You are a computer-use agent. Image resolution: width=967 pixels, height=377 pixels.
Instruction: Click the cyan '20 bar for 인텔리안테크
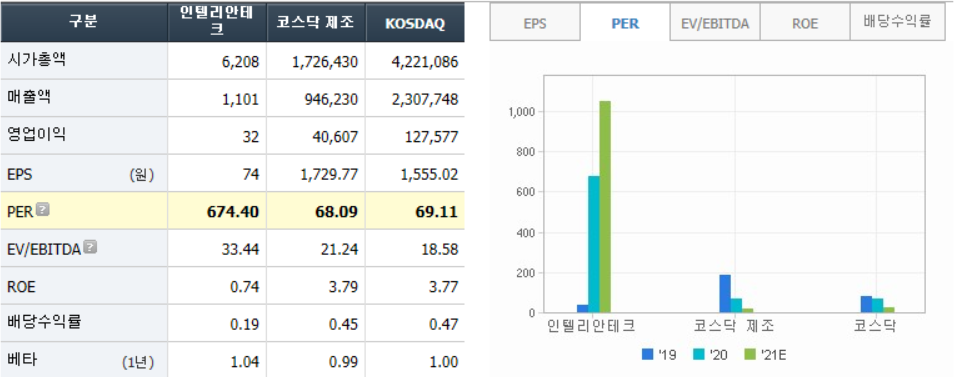tap(594, 244)
